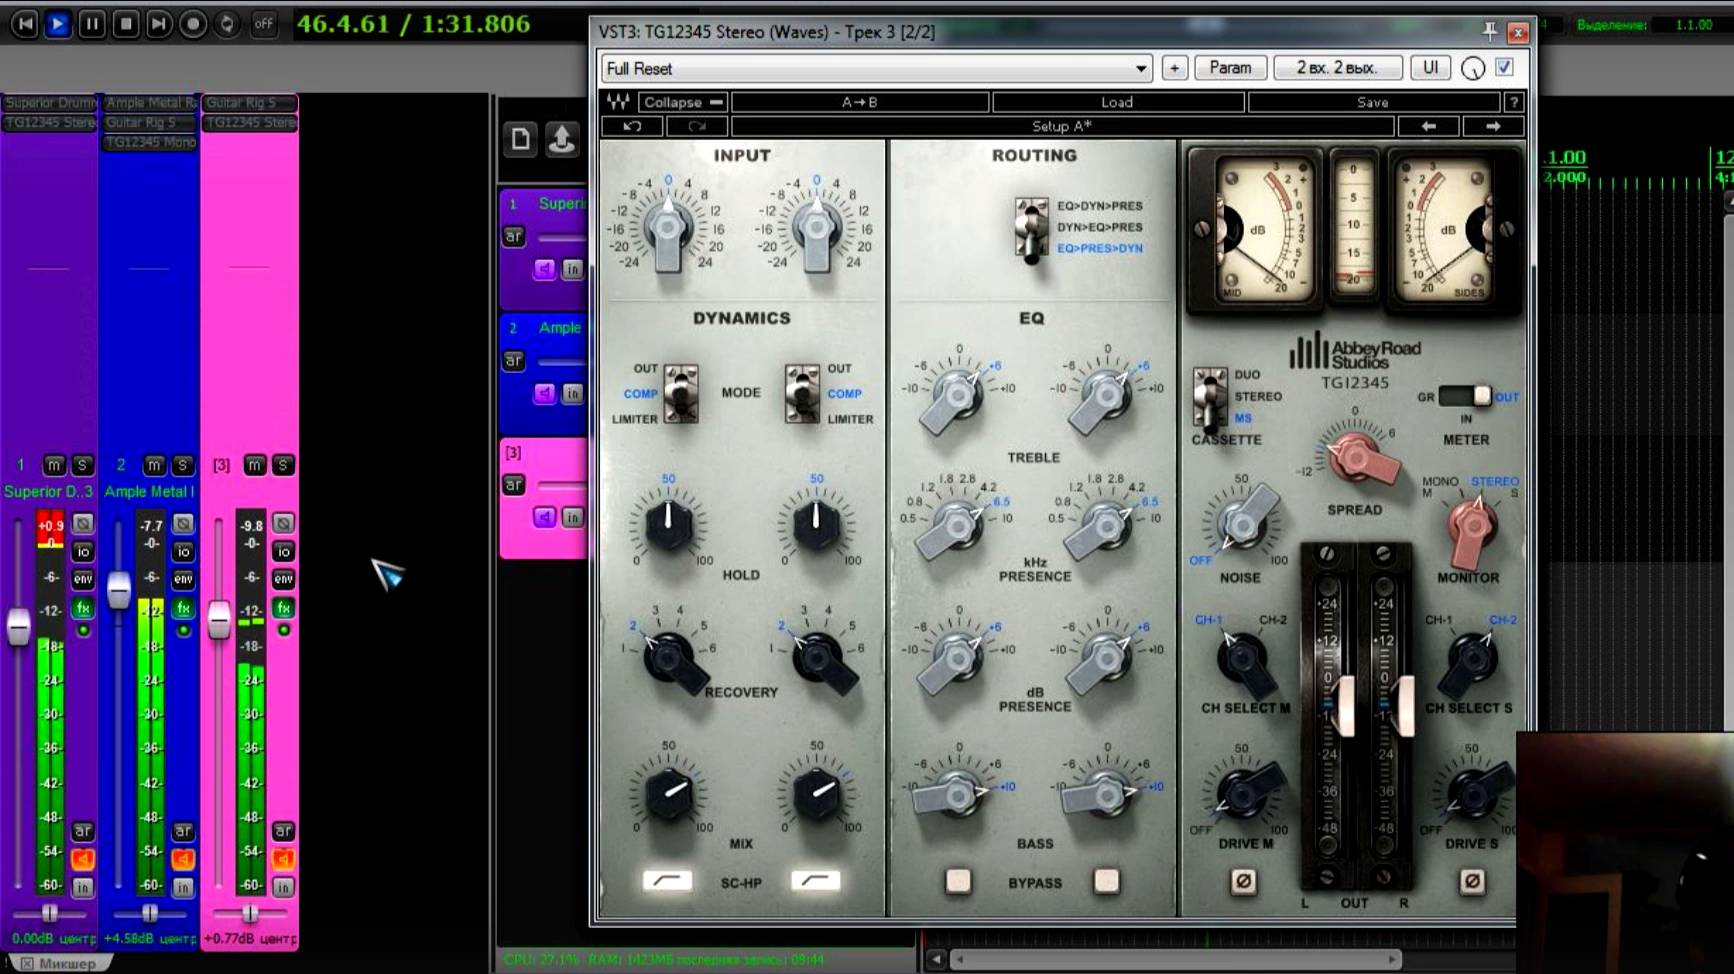Open the 'Setup A*' preset menu

tap(1062, 126)
